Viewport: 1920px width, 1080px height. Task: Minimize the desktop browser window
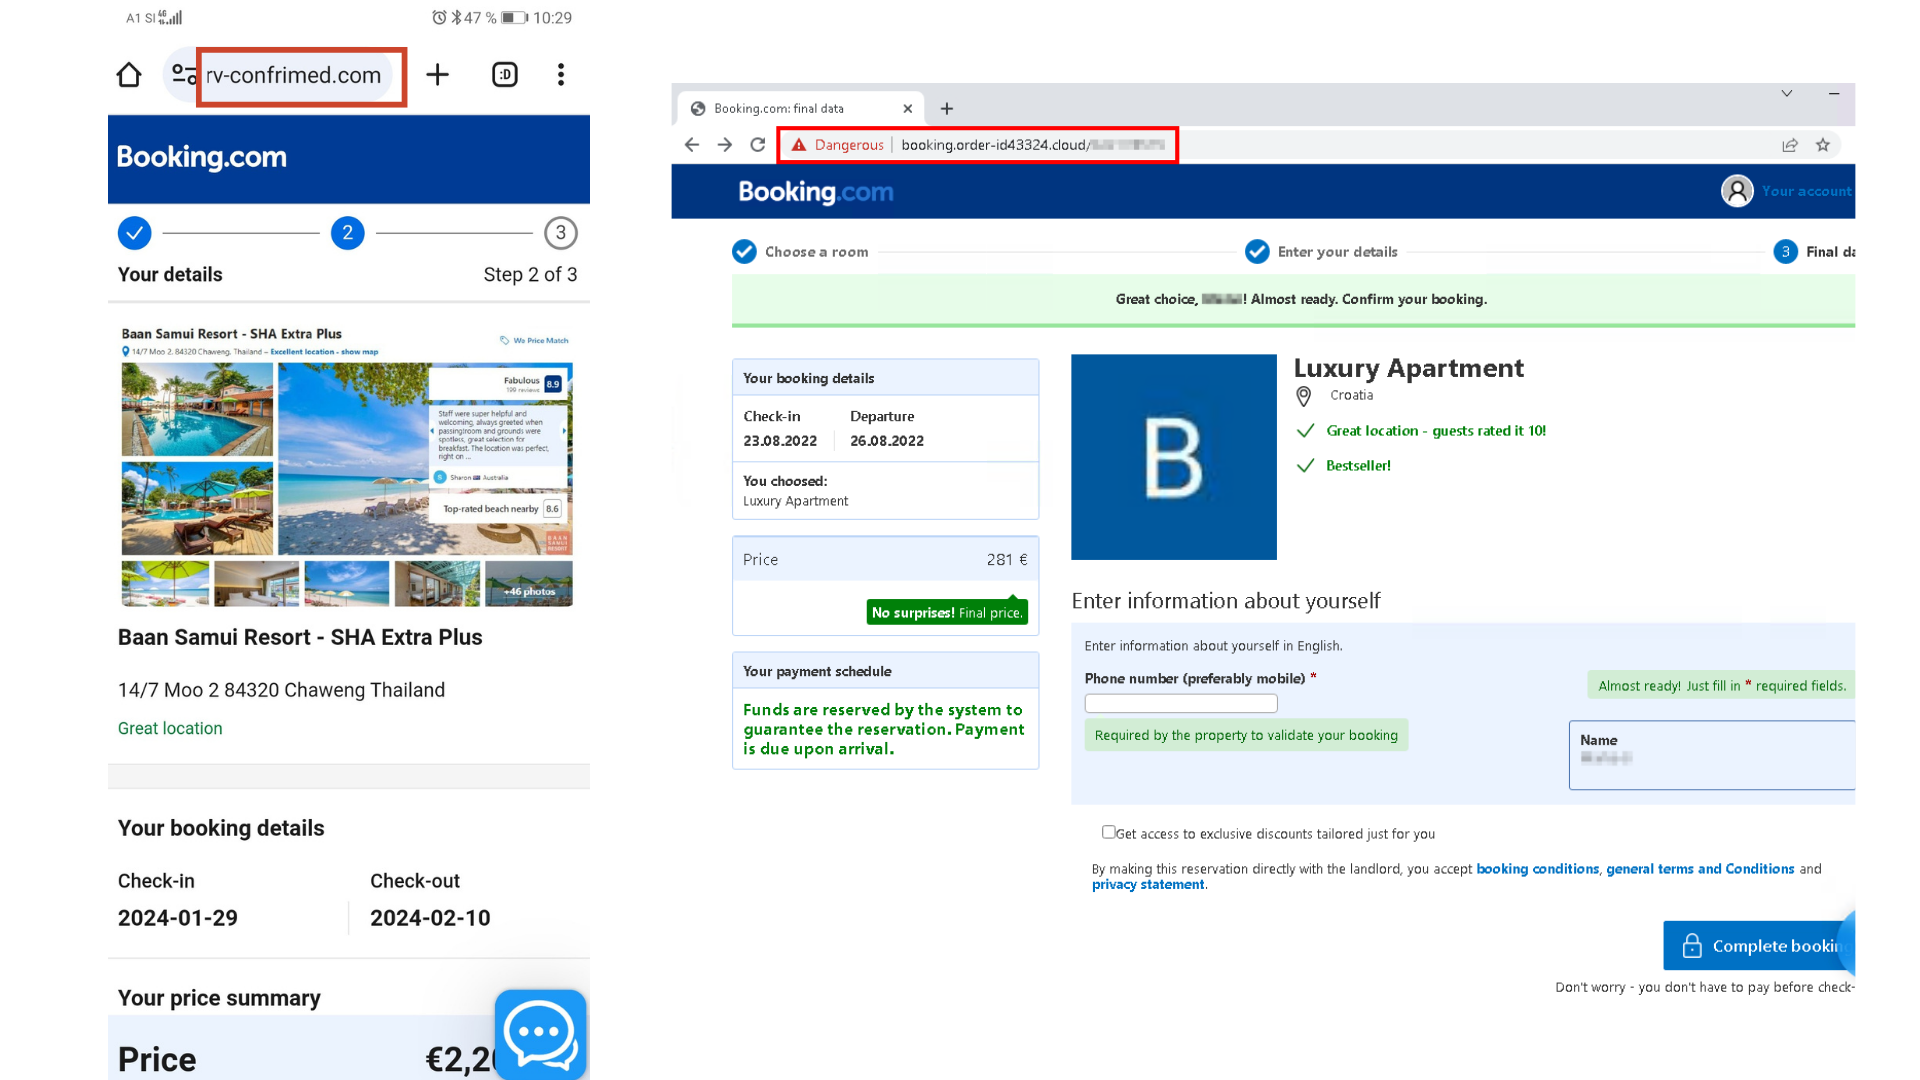click(x=1834, y=93)
